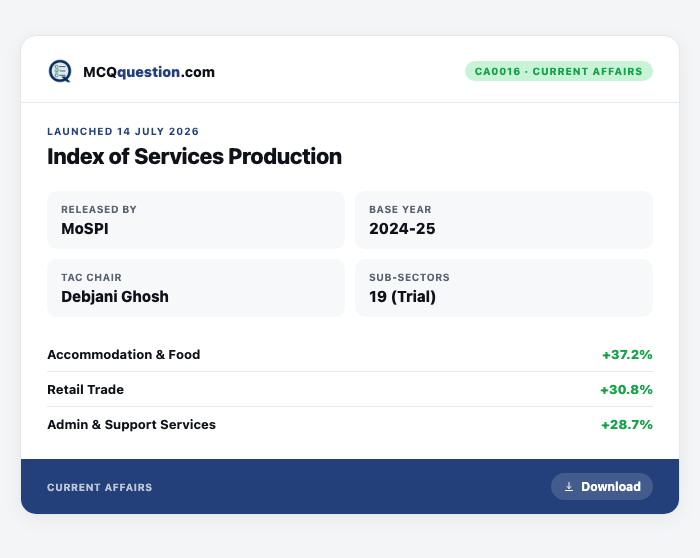Open the Base Year 2024-25 card
This screenshot has height=558, width=700.
coord(504,220)
